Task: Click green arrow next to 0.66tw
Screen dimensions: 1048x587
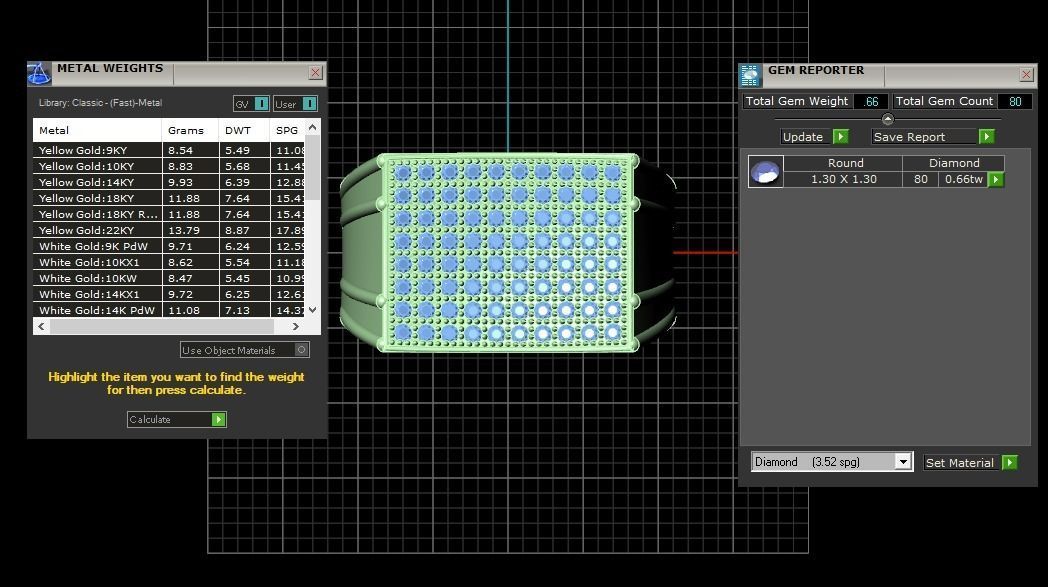Action: tap(996, 179)
